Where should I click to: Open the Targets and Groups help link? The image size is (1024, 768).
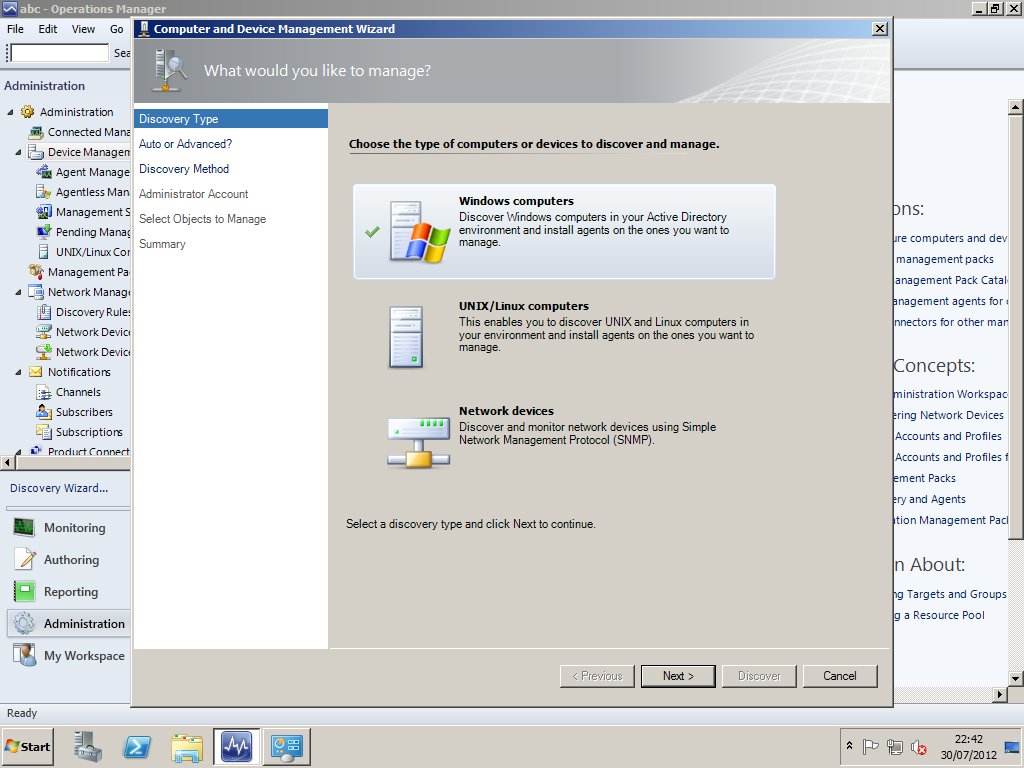point(951,594)
